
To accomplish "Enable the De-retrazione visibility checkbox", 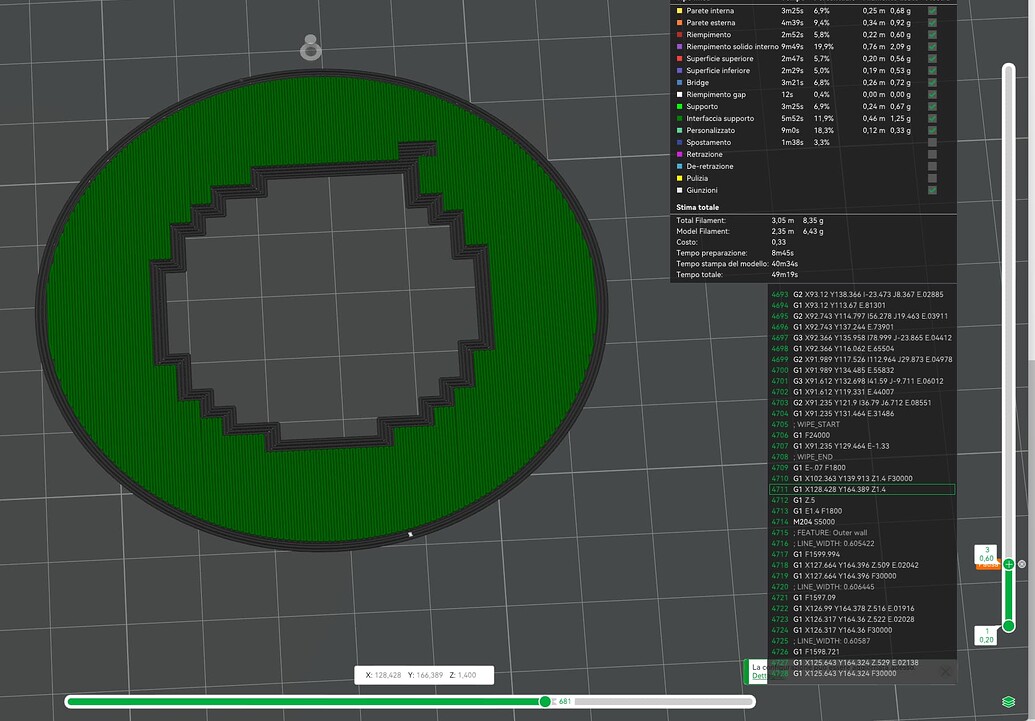I will pyautogui.click(x=932, y=166).
